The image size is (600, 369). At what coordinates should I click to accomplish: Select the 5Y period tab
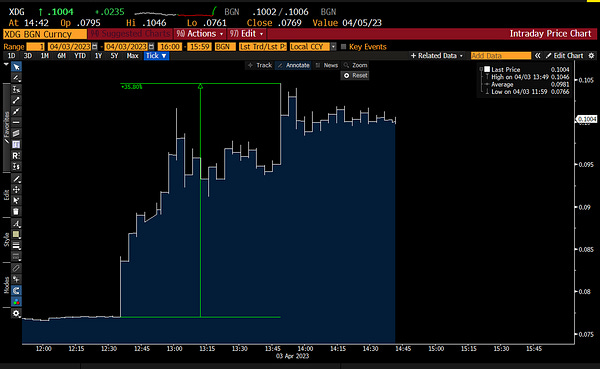[114, 56]
